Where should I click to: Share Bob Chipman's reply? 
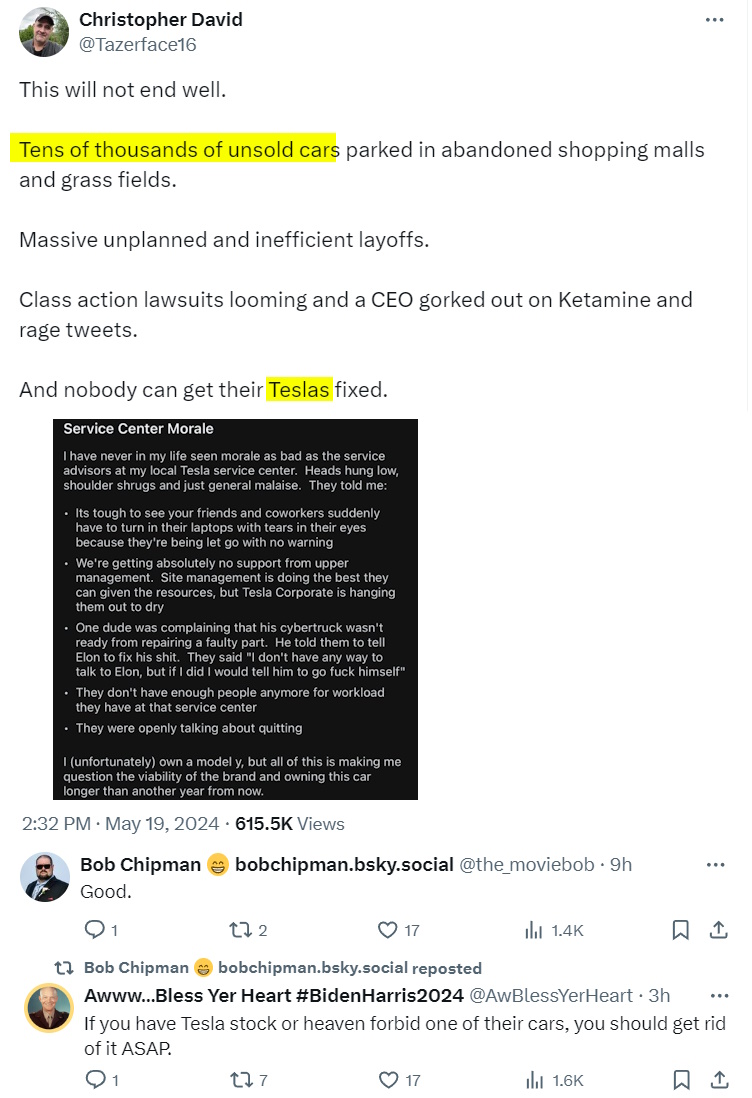coord(718,930)
